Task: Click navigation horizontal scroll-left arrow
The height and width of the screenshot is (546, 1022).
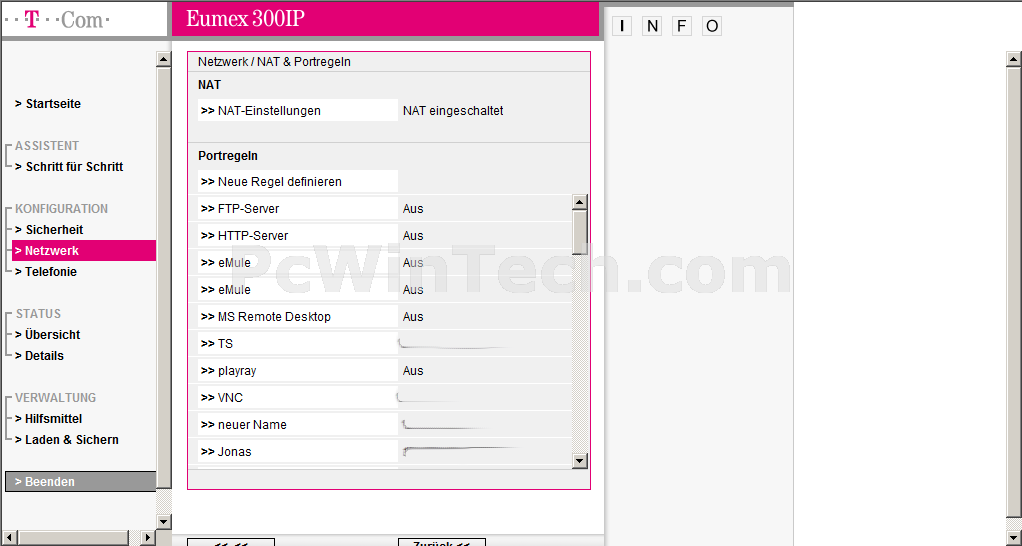Action: (x=10, y=538)
